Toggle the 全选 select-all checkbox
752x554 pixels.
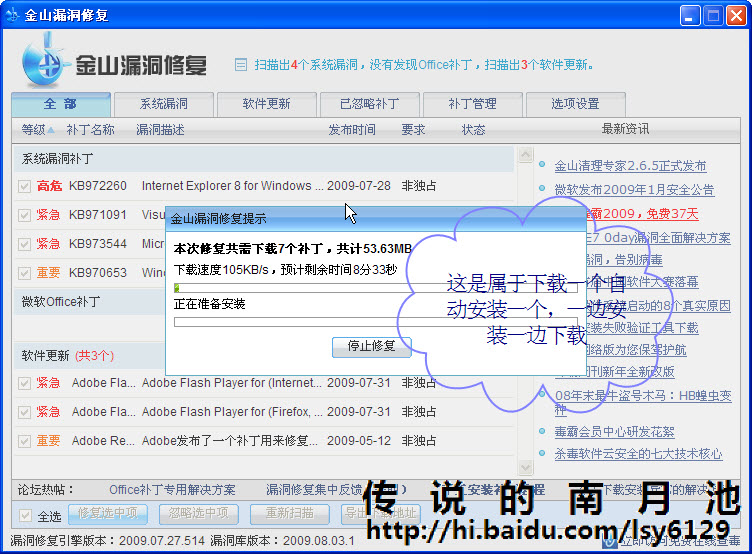coord(25,516)
